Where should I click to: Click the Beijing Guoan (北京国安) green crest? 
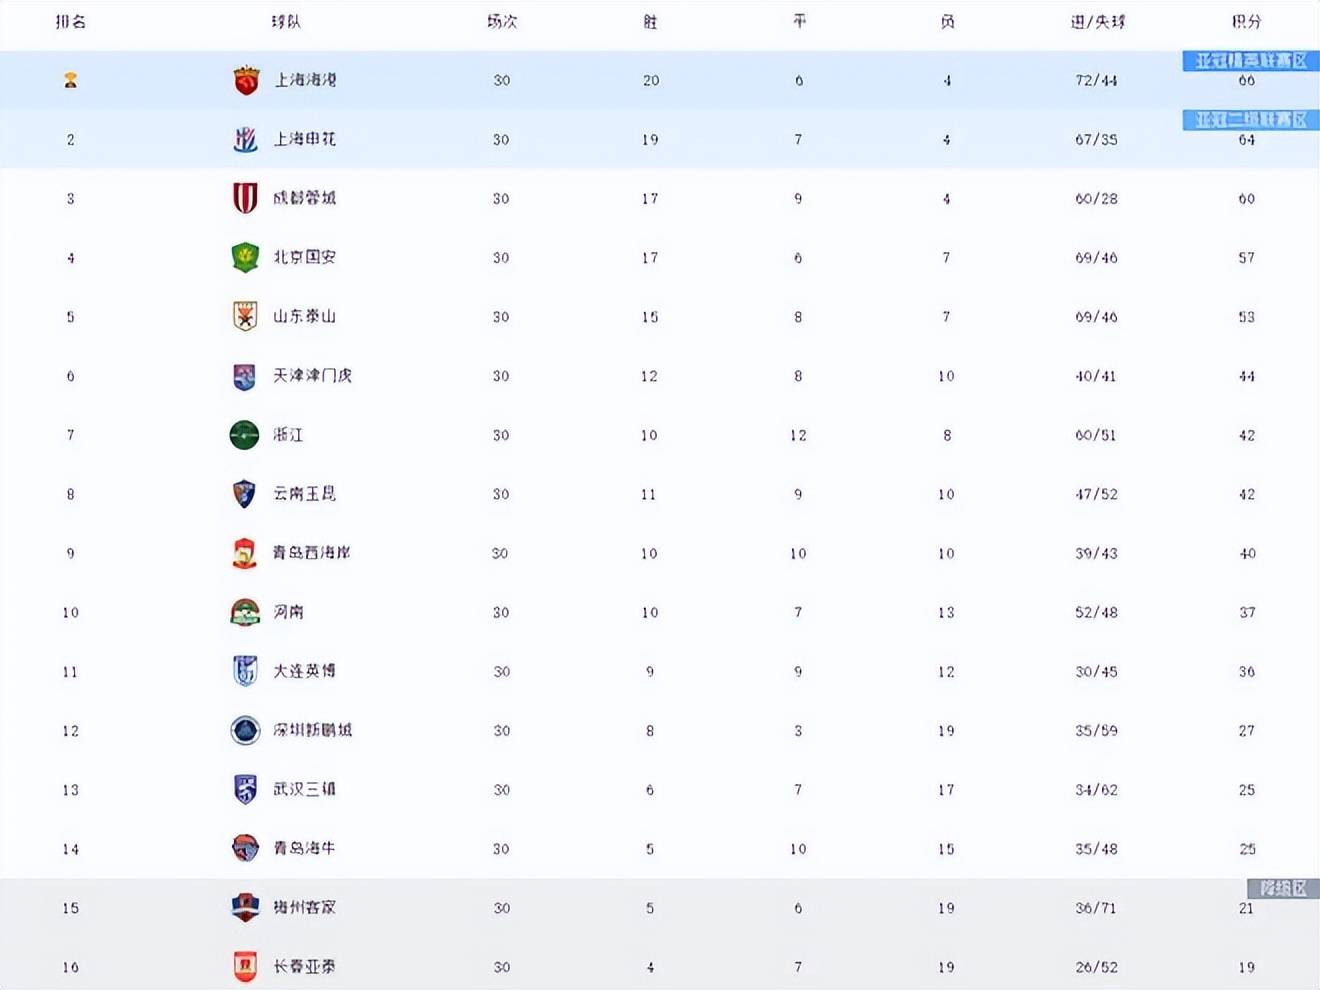(x=245, y=257)
